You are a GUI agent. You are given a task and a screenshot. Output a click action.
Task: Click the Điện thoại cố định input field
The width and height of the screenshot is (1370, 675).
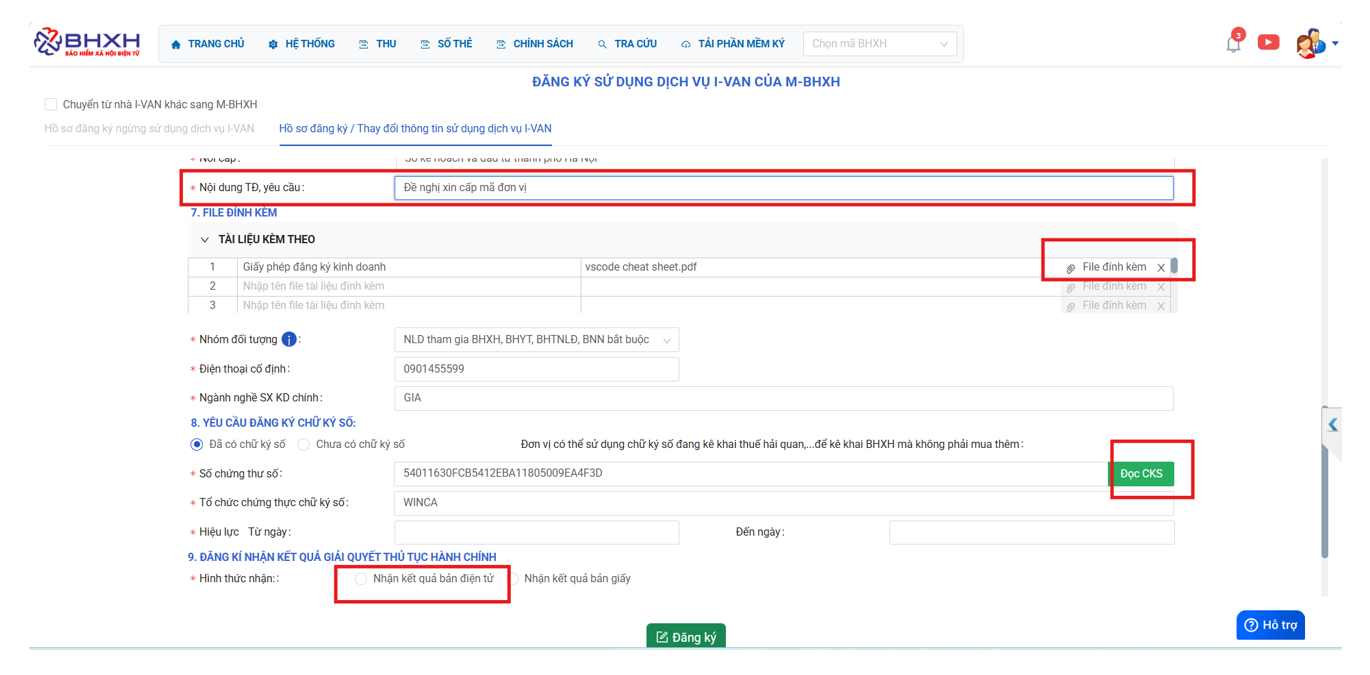[536, 369]
